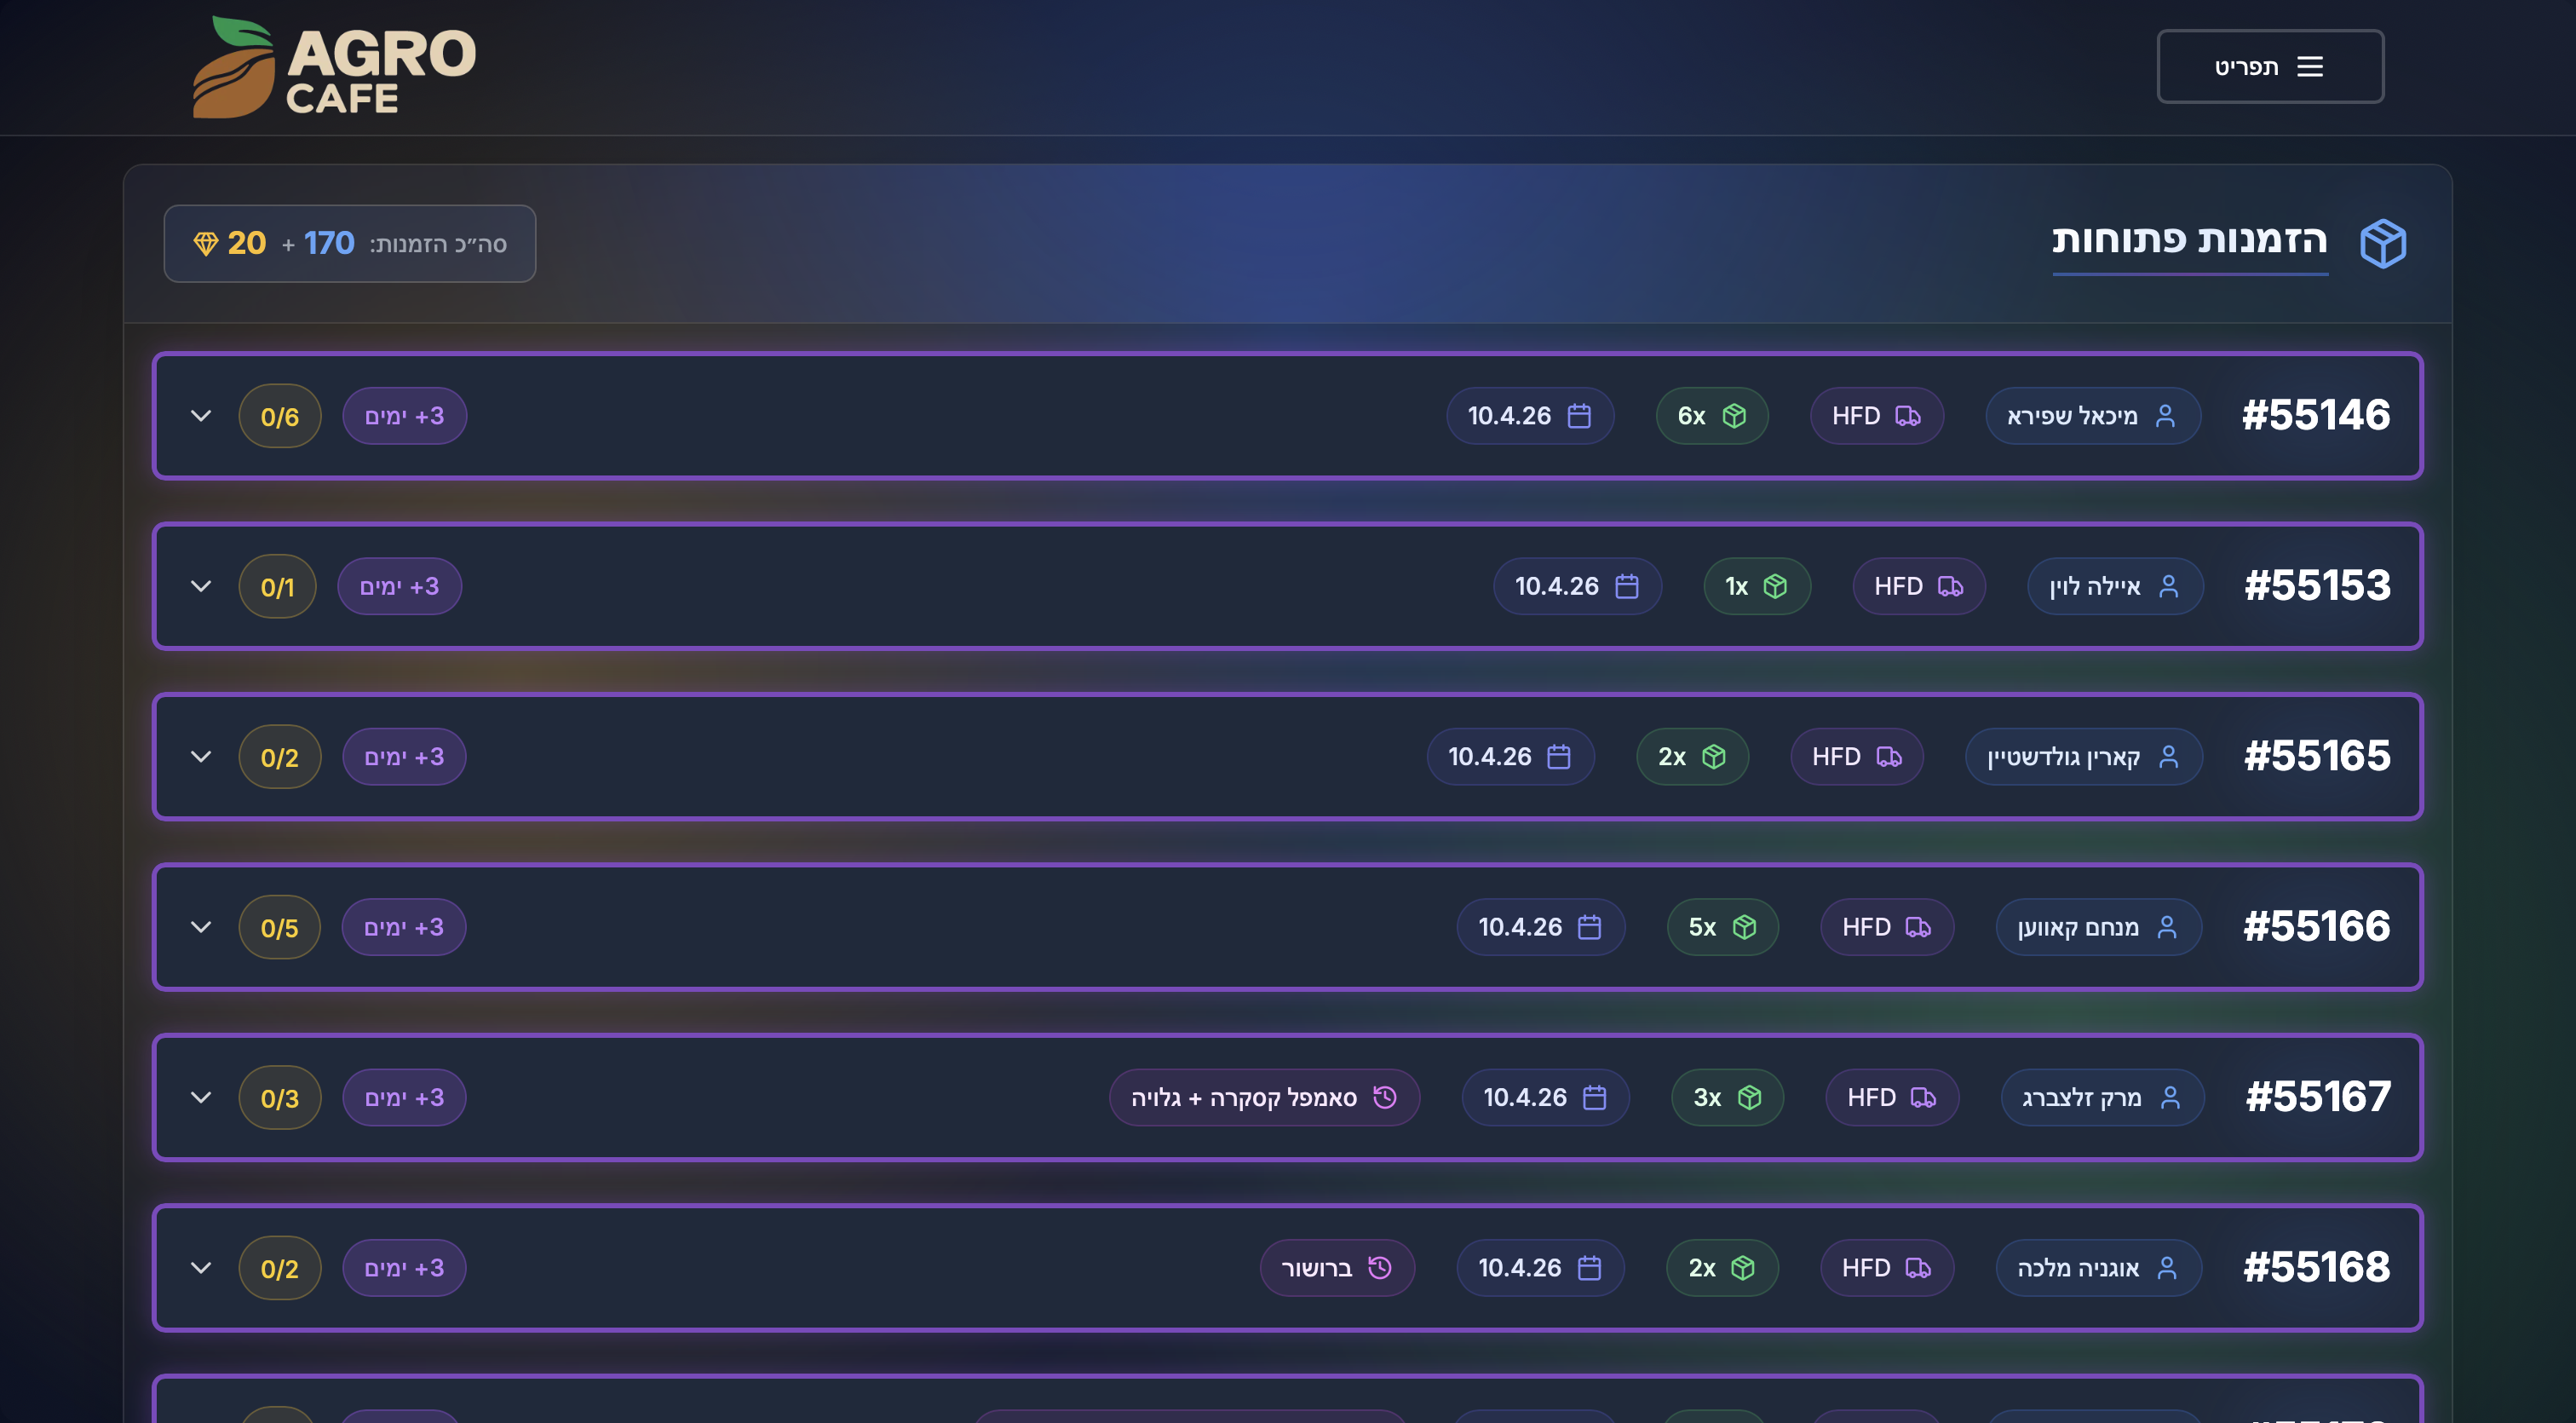Image resolution: width=2576 pixels, height=1423 pixels.
Task: Click the calendar icon on order #55153
Action: 1627,587
